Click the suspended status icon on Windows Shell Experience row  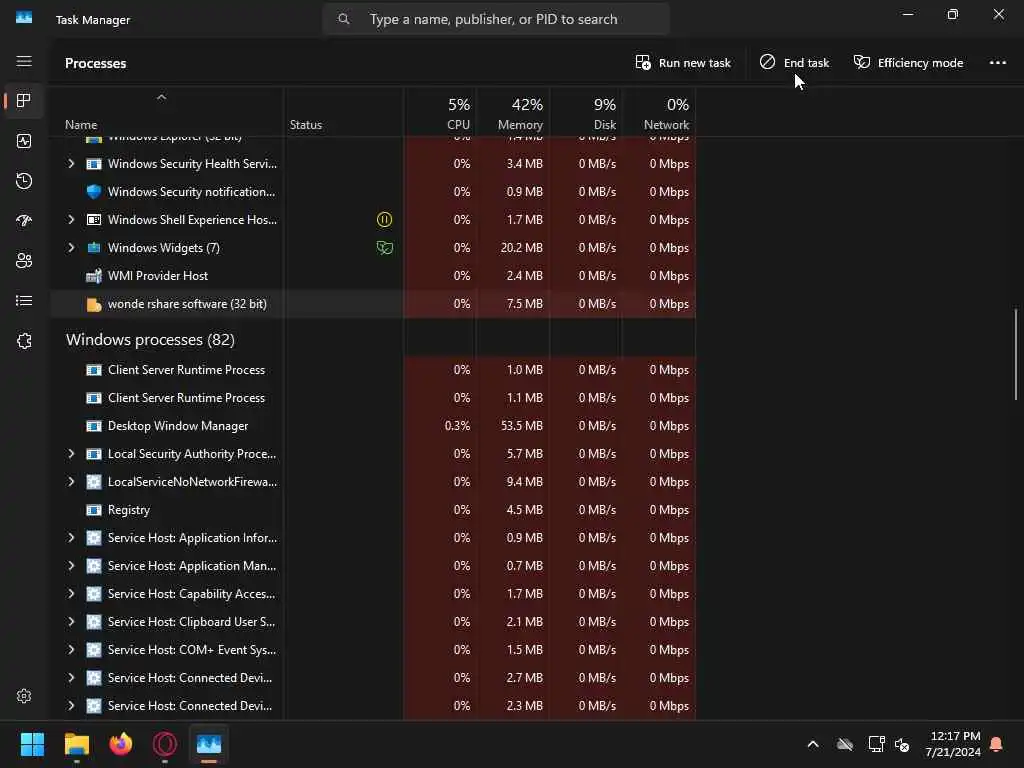385,219
